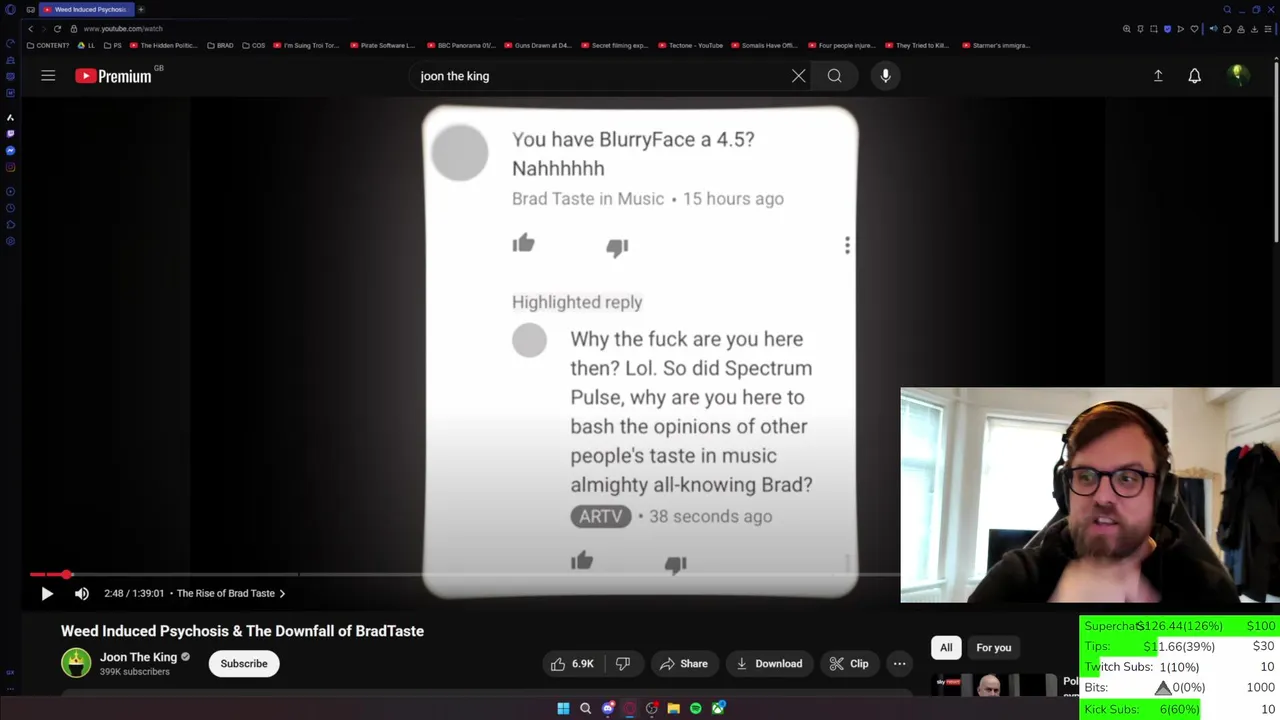The image size is (1280, 720).
Task: Open Windows taskbar search
Action: 585,709
